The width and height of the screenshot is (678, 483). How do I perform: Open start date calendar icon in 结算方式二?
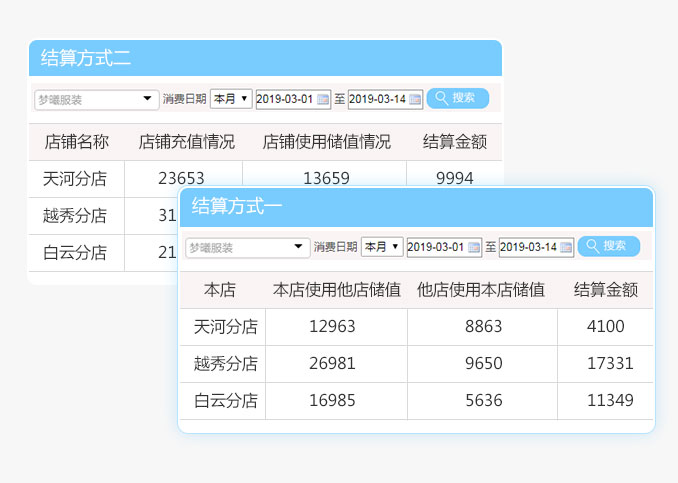coord(323,99)
